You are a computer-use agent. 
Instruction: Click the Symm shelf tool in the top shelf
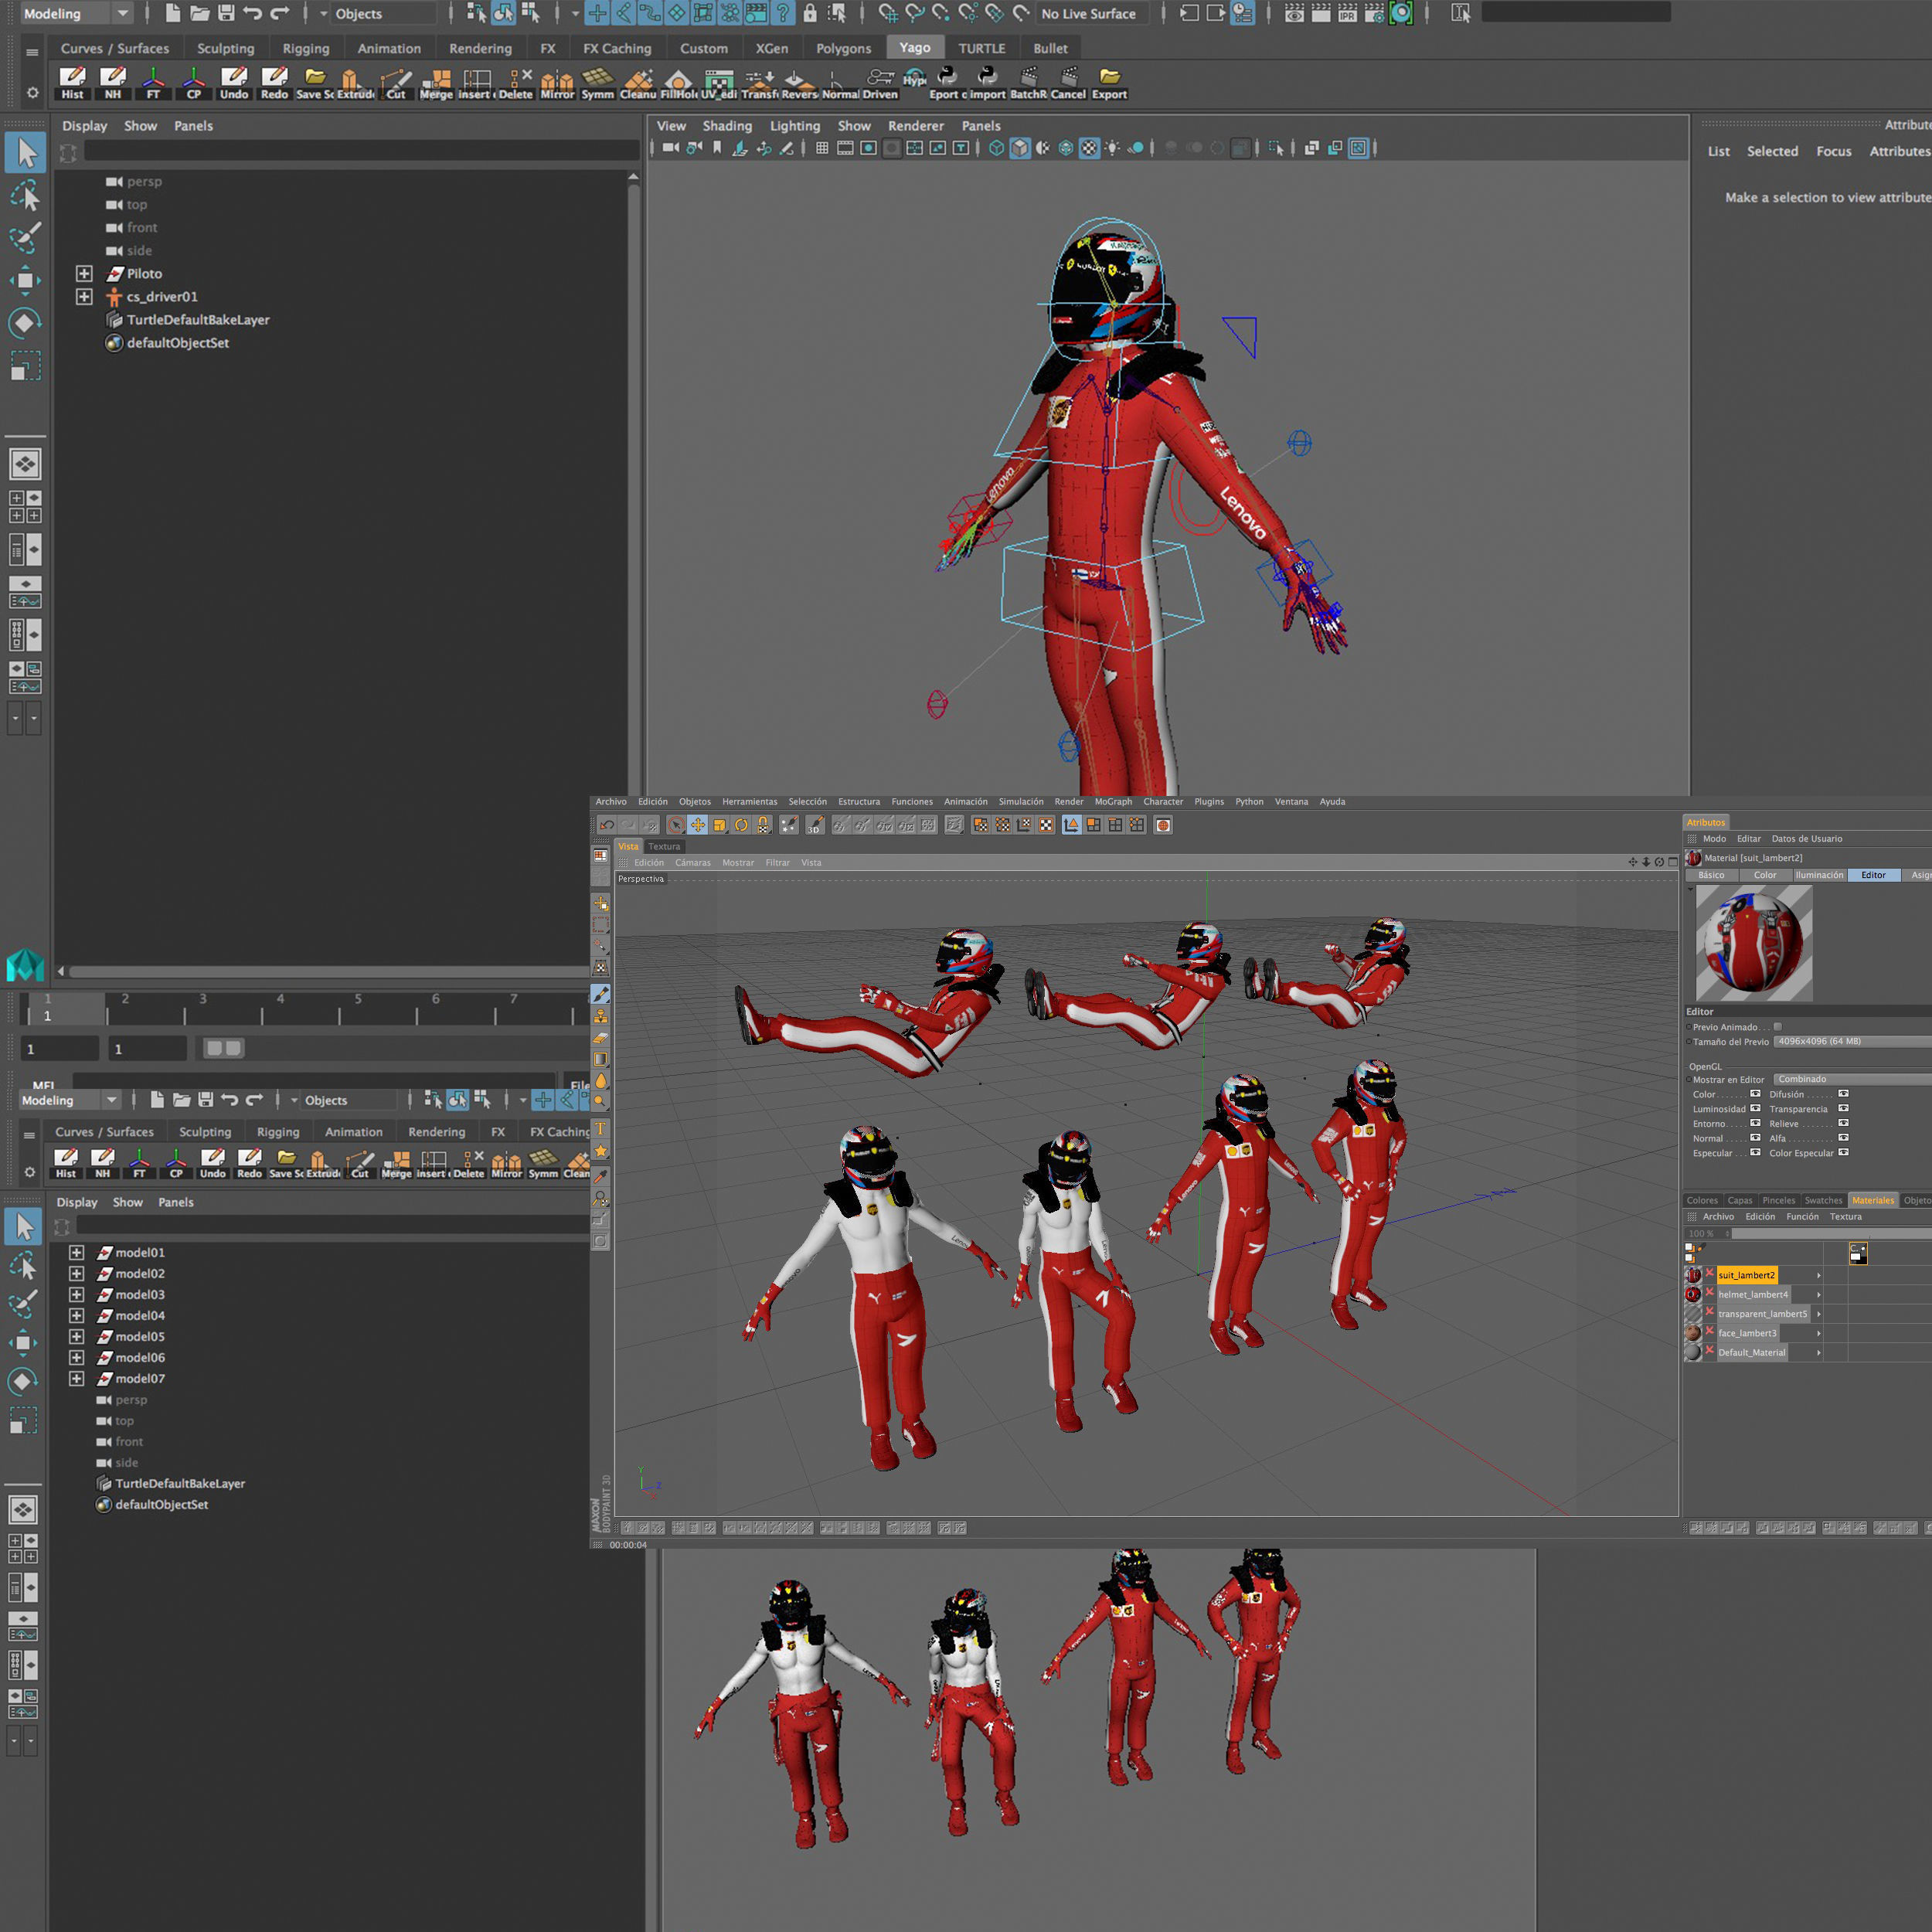[597, 82]
